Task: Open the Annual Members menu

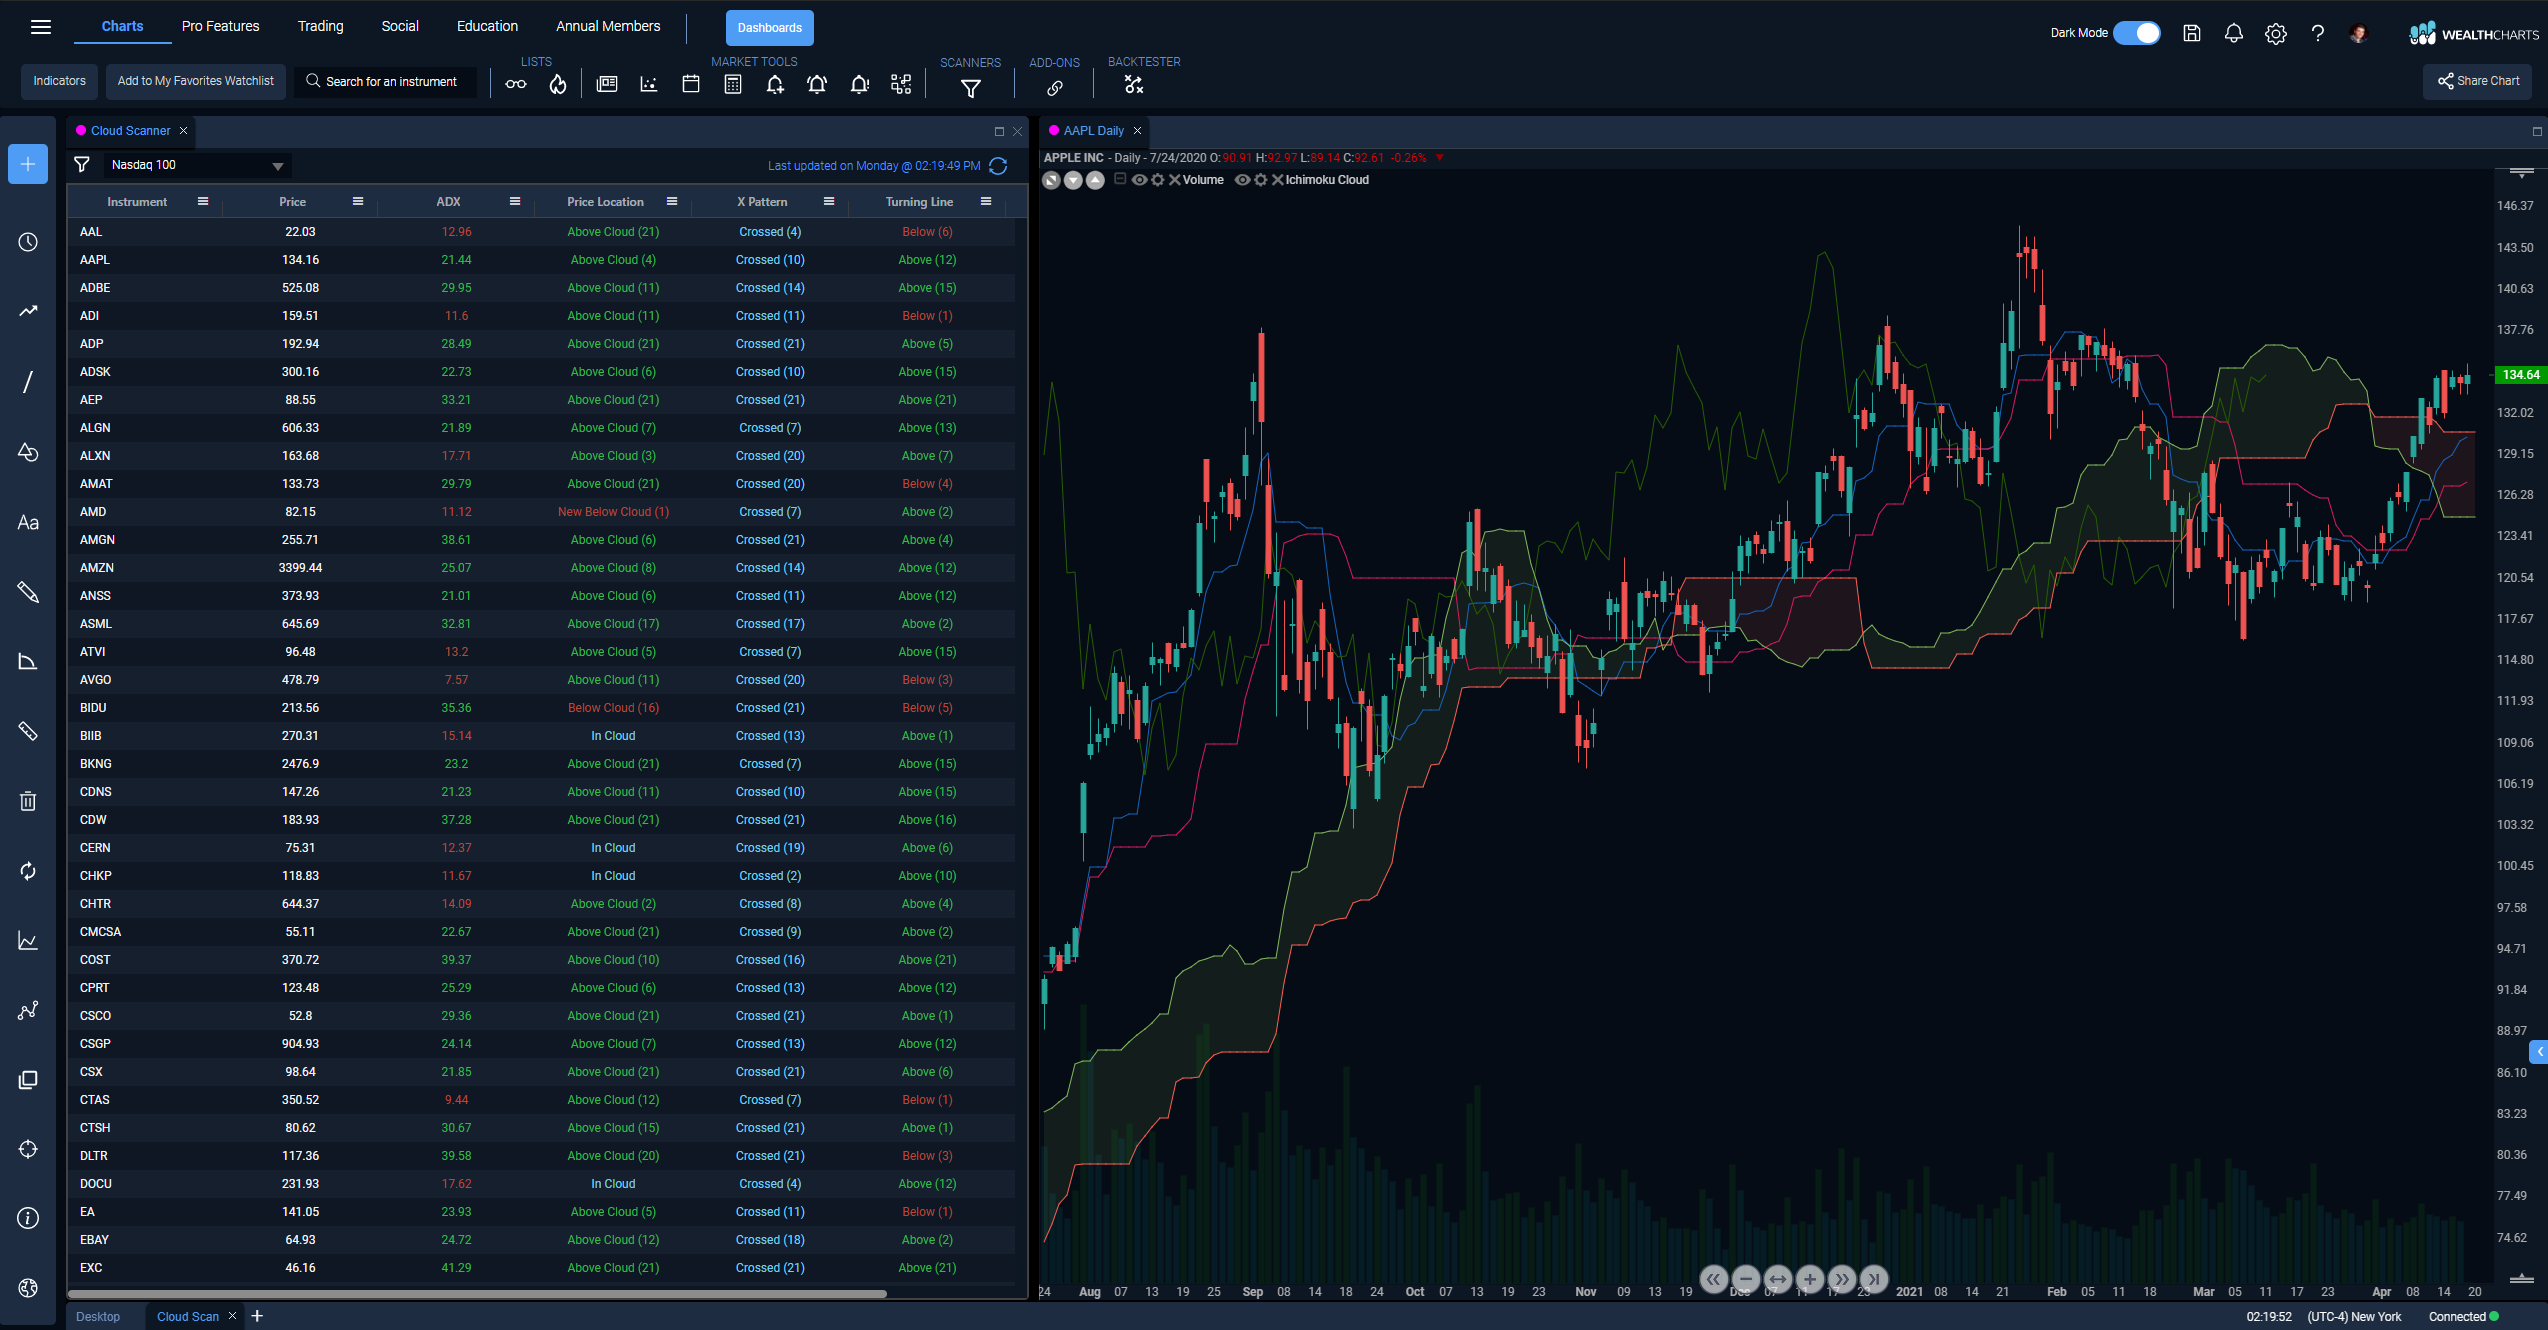Action: [608, 26]
